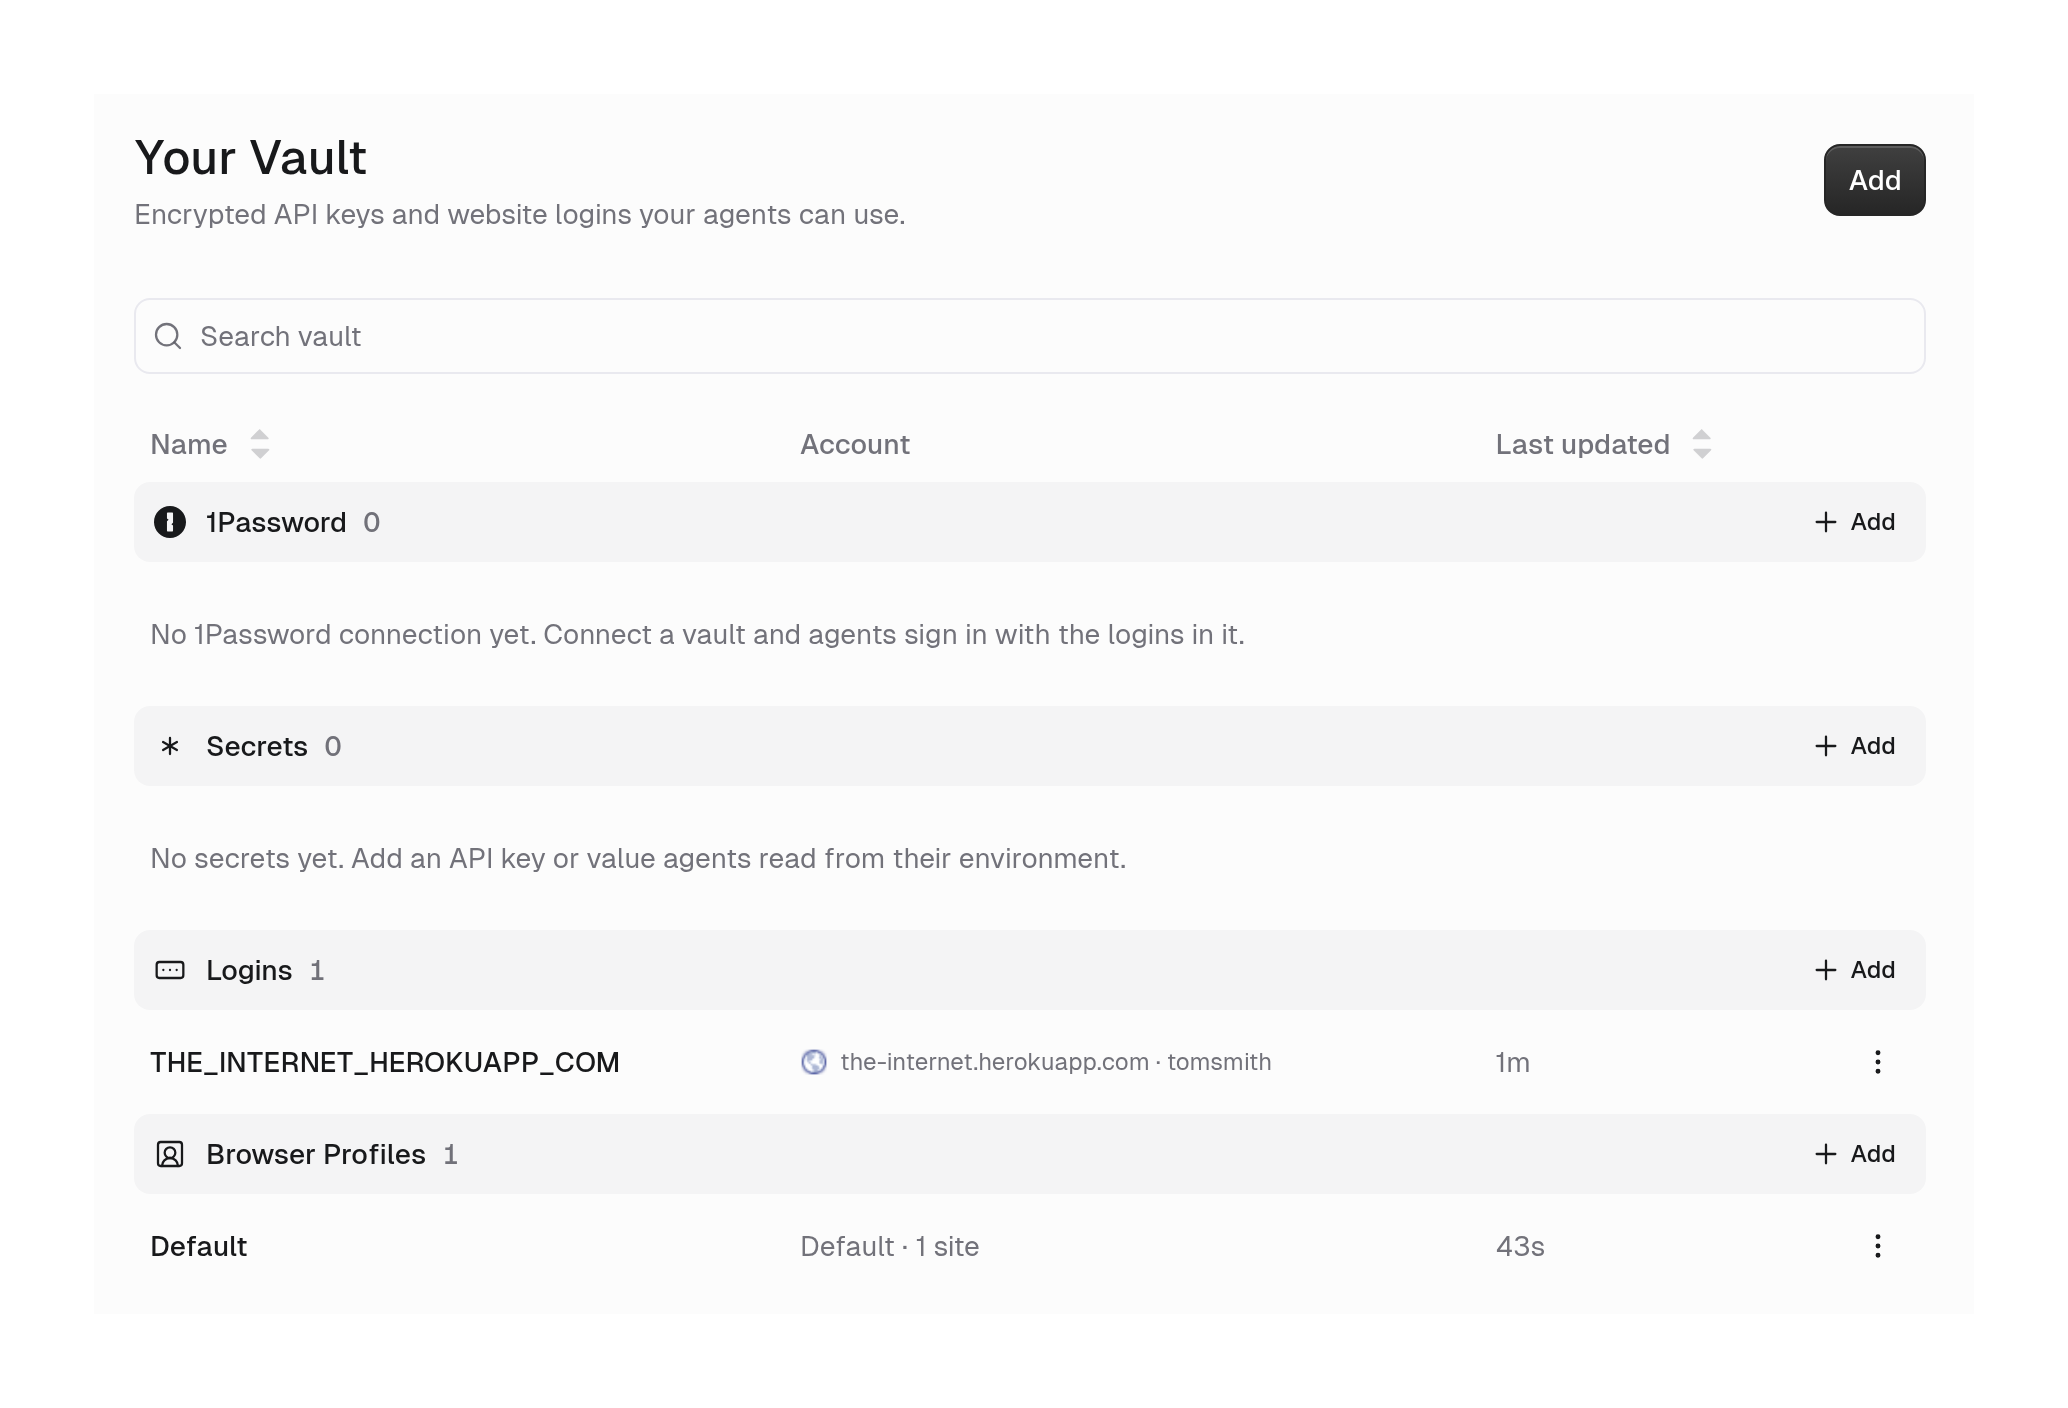Image resolution: width=2068 pixels, height=1408 pixels.
Task: Open more options for Default profile
Action: 1877,1246
